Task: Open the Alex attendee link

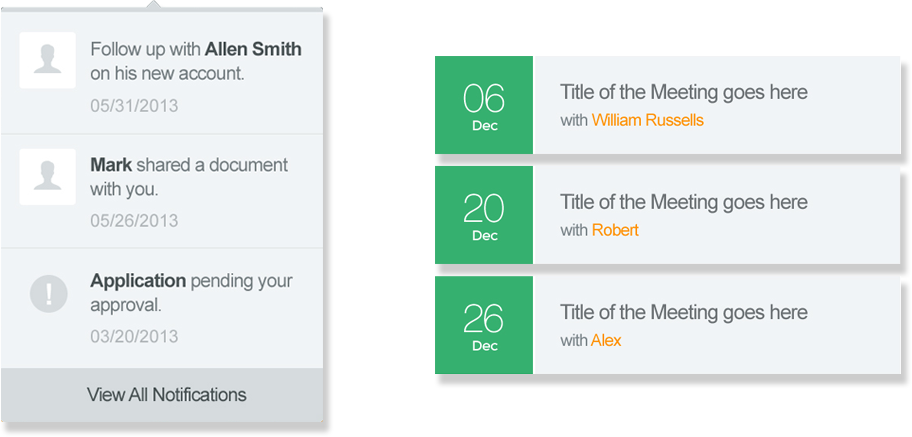Action: 606,340
